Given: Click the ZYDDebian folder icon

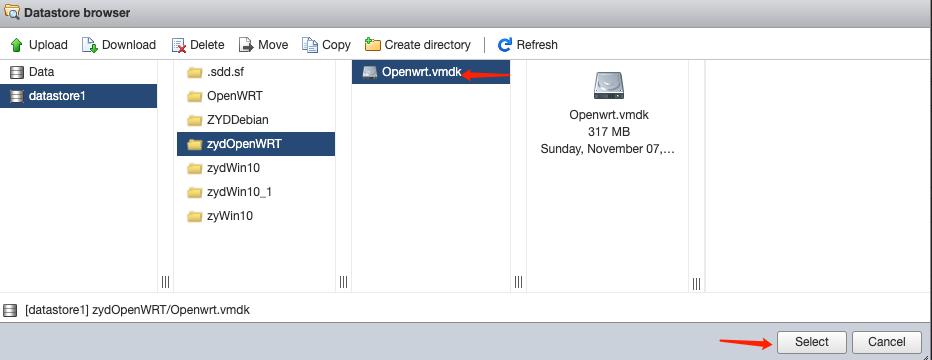Looking at the screenshot, I should (x=194, y=120).
